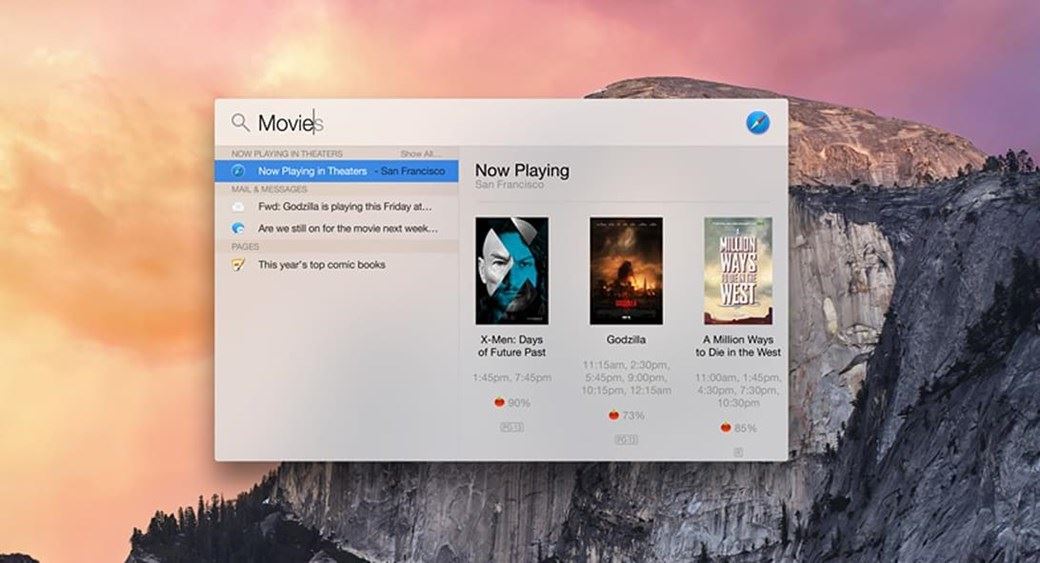Open This year's top comic books document

click(x=336, y=265)
